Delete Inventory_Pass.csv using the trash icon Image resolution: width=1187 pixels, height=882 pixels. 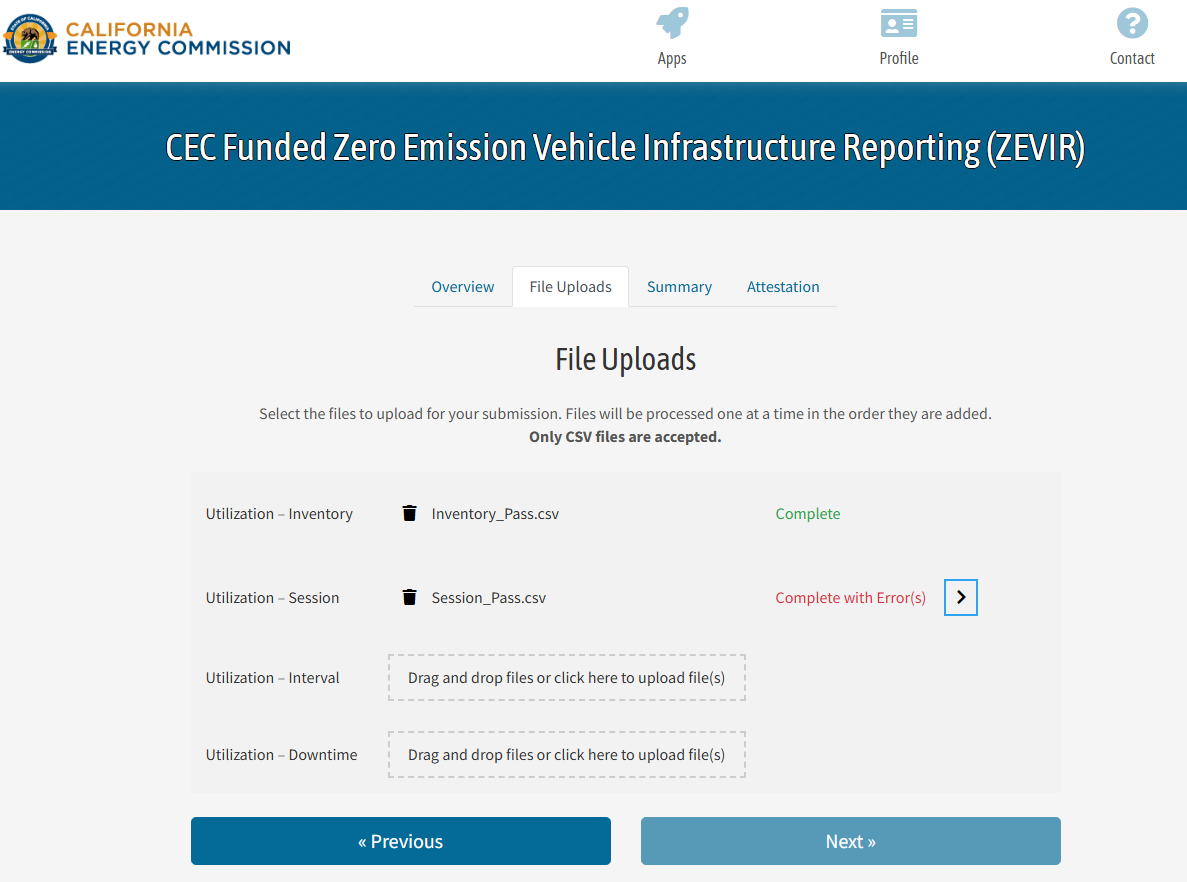(409, 513)
